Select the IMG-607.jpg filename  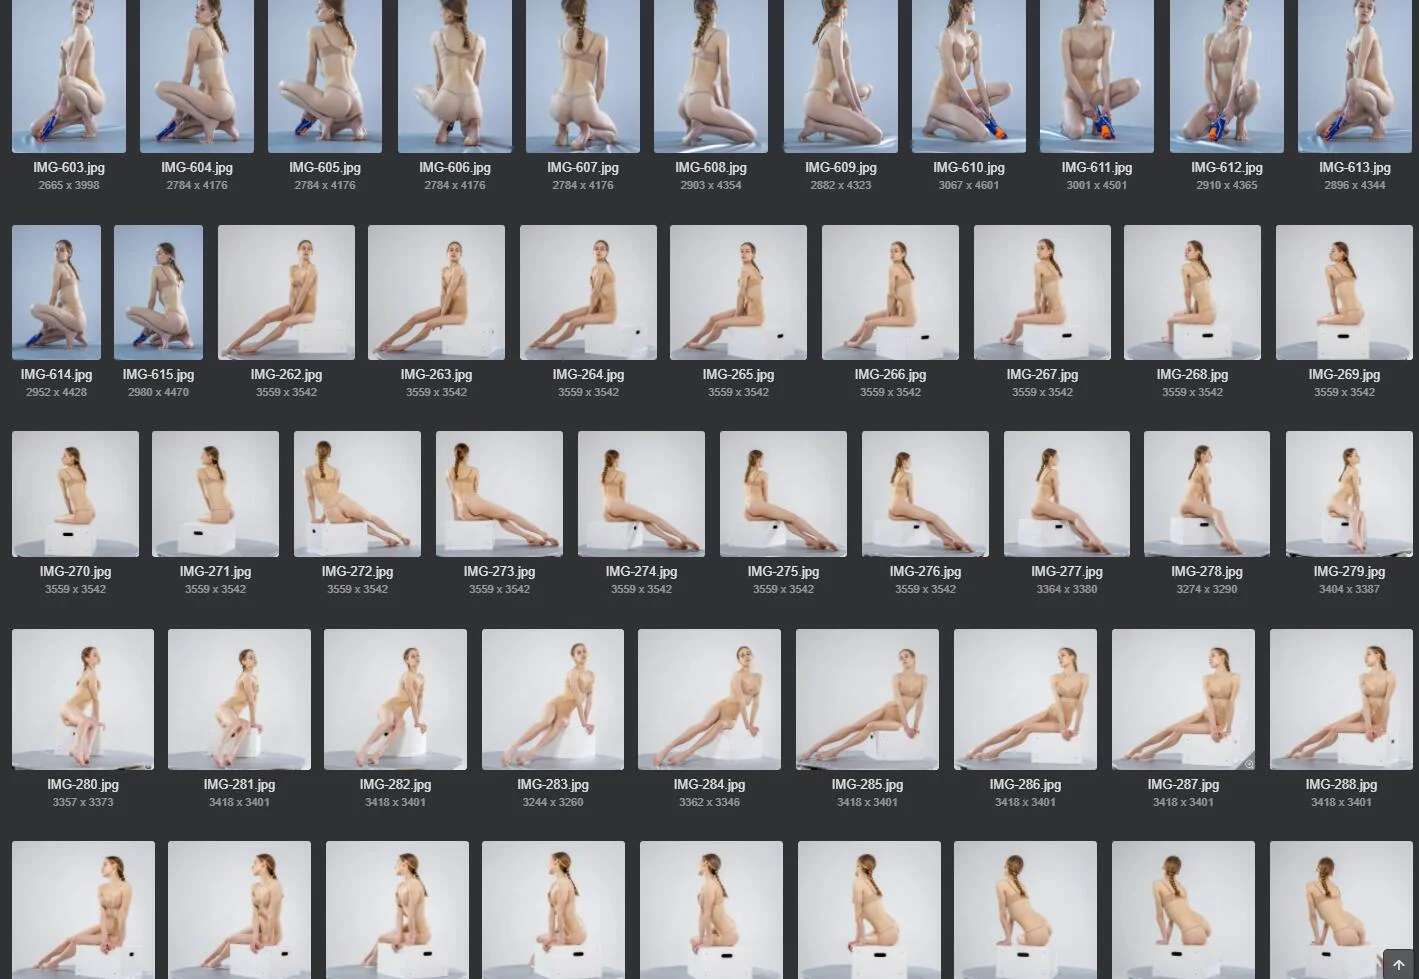pos(583,168)
